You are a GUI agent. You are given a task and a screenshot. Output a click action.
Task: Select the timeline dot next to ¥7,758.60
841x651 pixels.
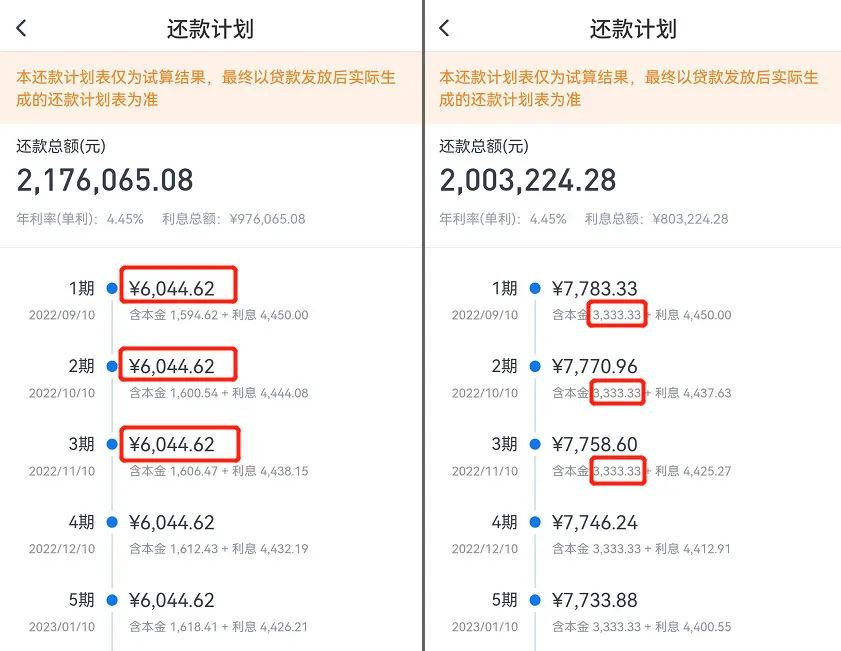tap(535, 445)
